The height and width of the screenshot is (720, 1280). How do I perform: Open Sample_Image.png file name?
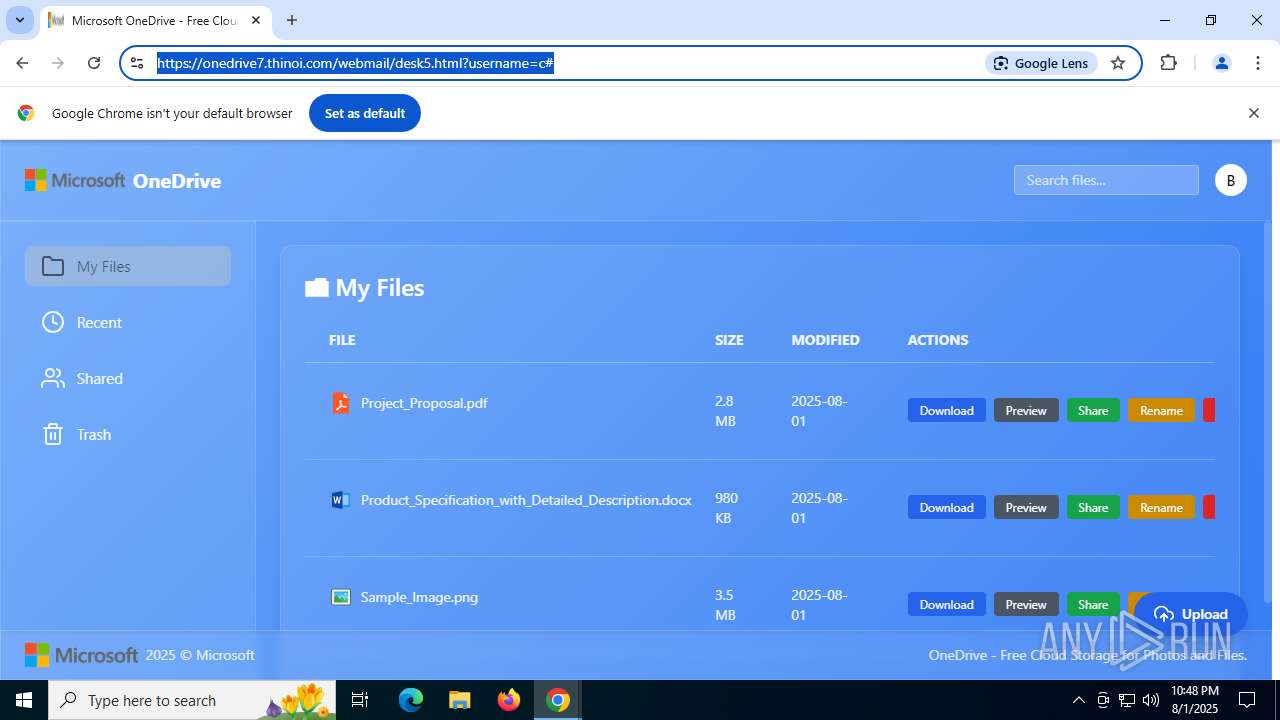click(x=419, y=597)
